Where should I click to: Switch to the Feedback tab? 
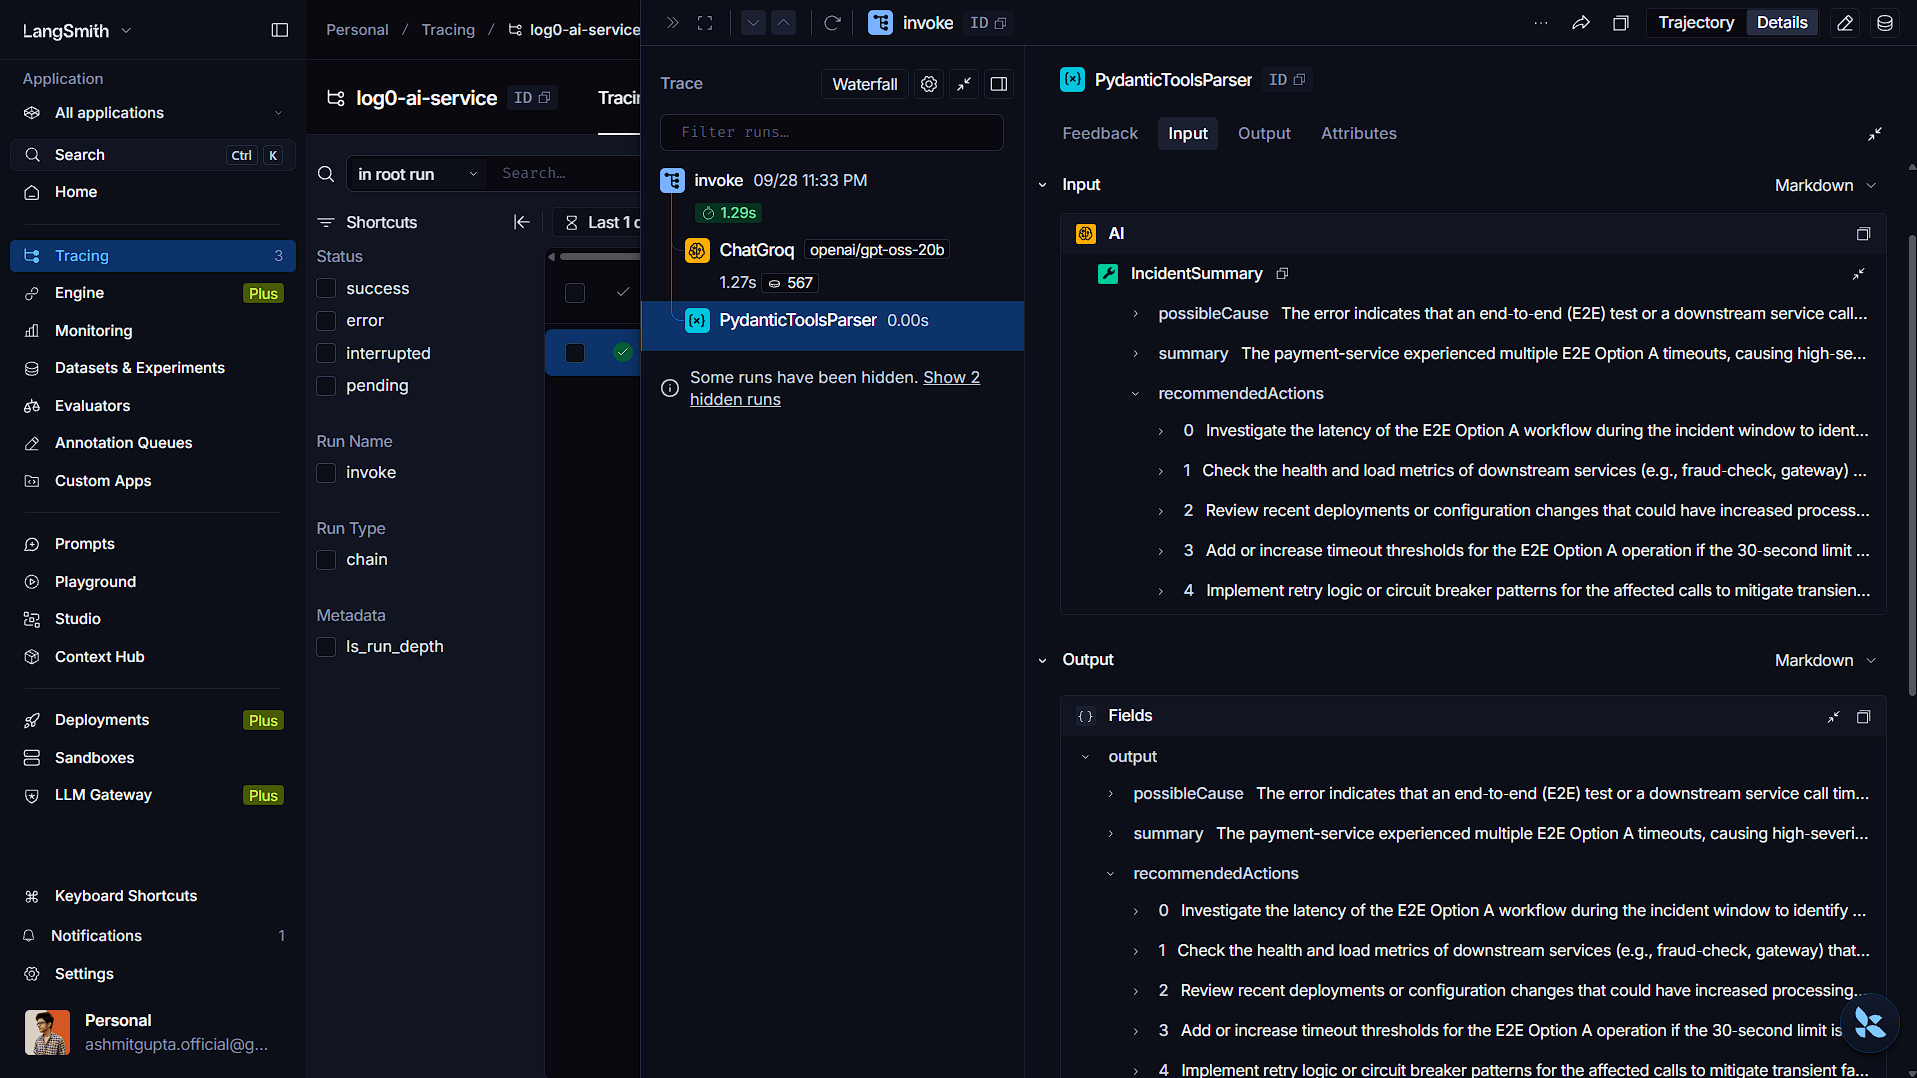1099,133
